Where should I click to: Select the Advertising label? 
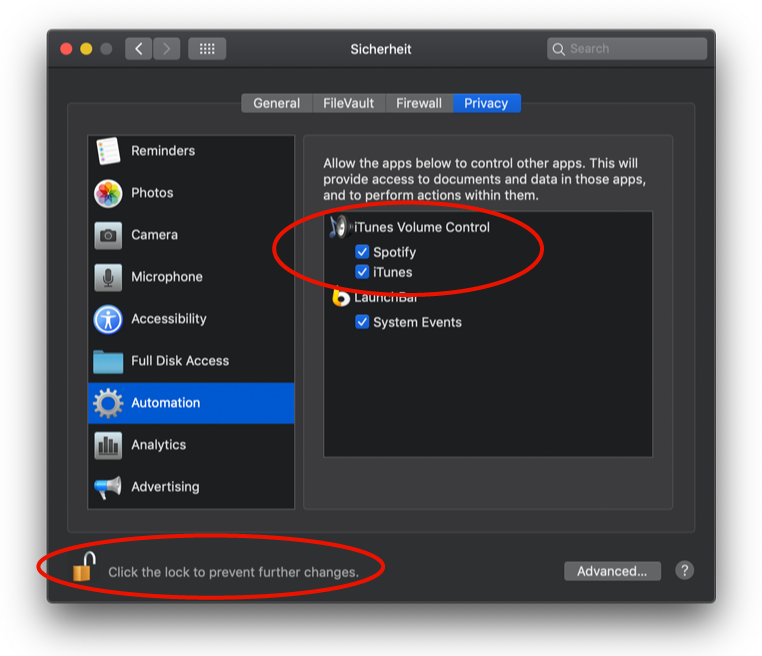click(165, 487)
